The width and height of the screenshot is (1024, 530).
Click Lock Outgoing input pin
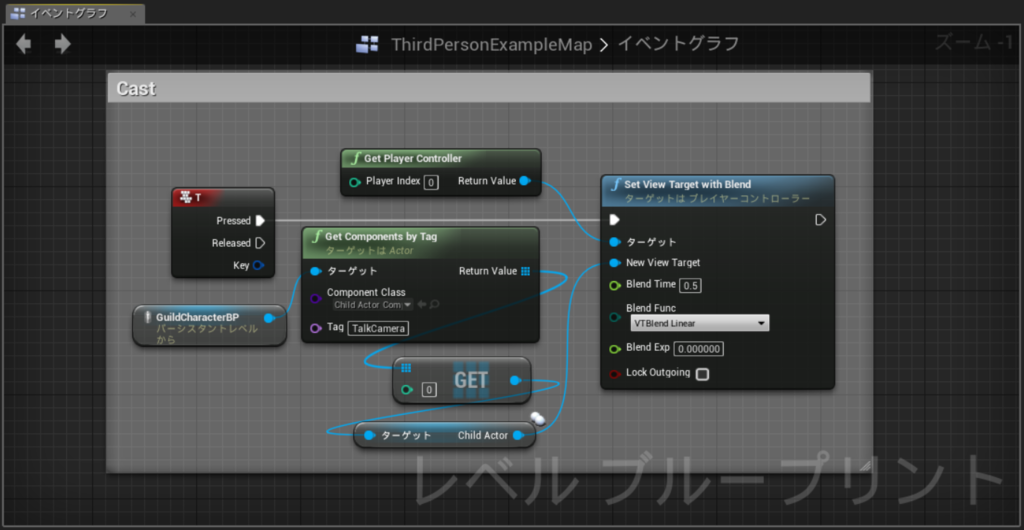point(615,374)
